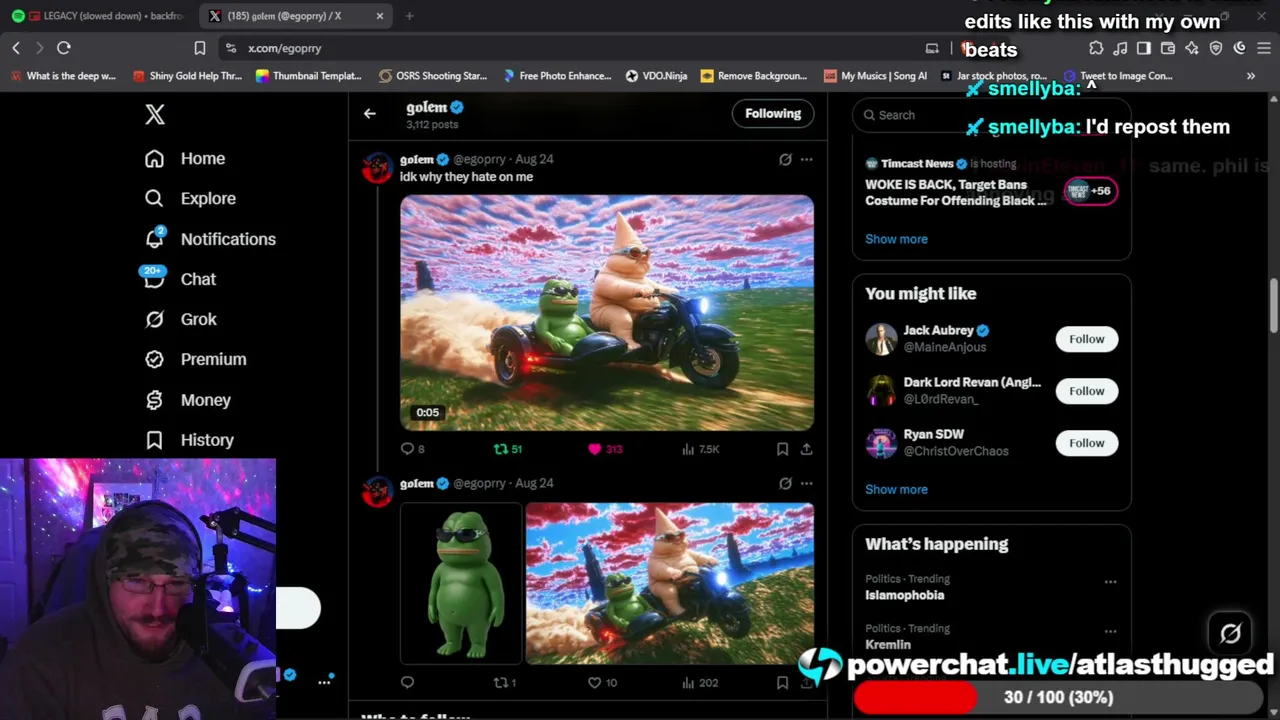Open the Thumbnail Templat... bookmark
Viewport: 1280px width, 720px height.
click(309, 76)
